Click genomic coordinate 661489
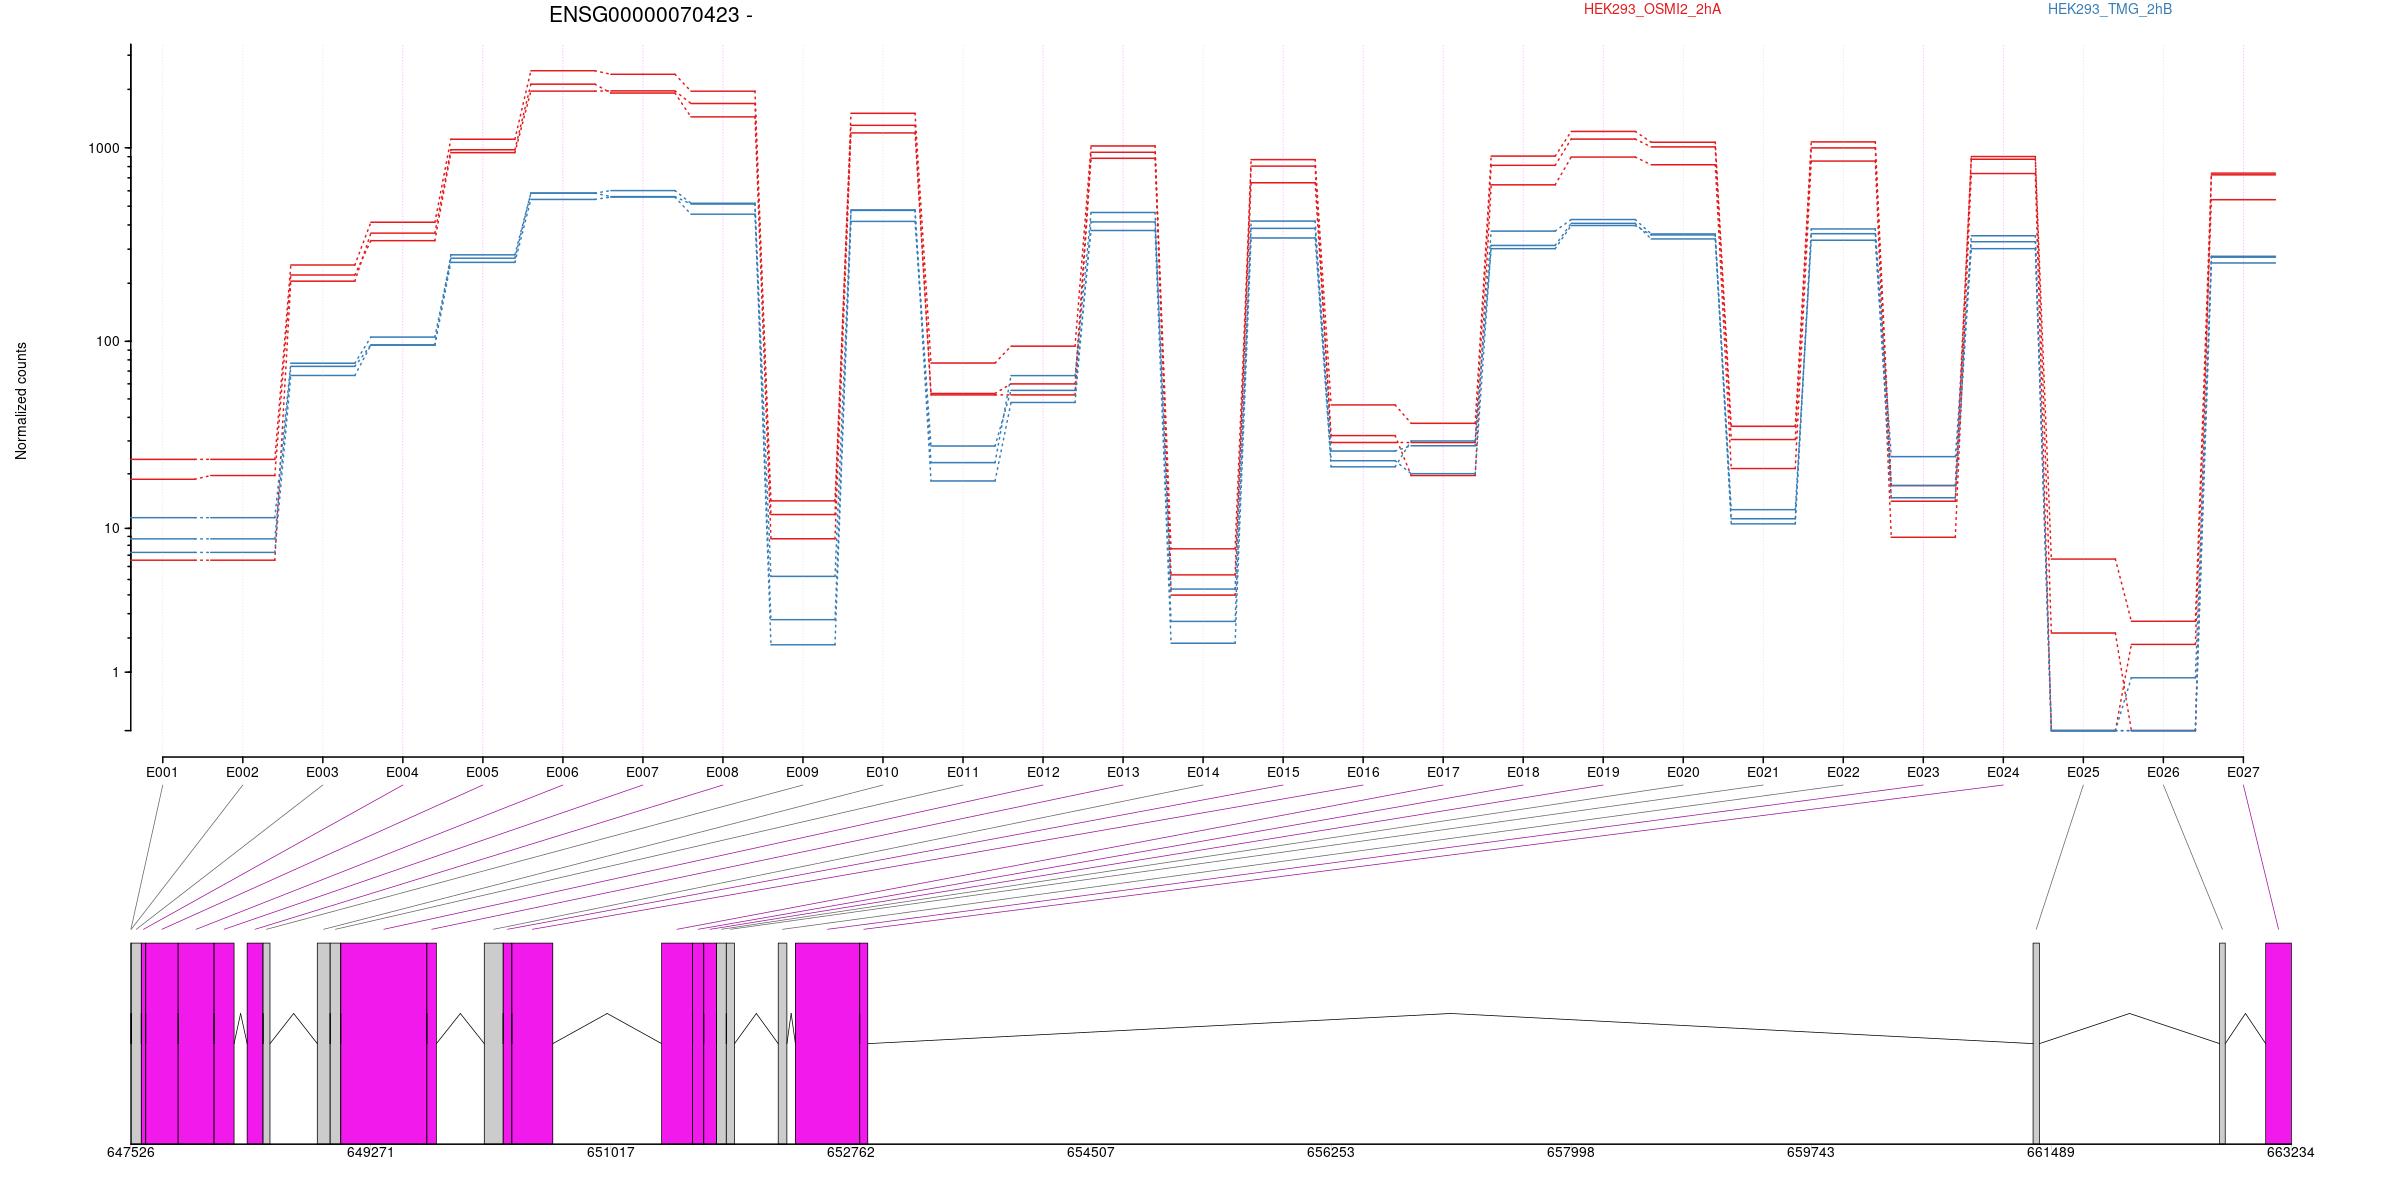 tap(2050, 1152)
